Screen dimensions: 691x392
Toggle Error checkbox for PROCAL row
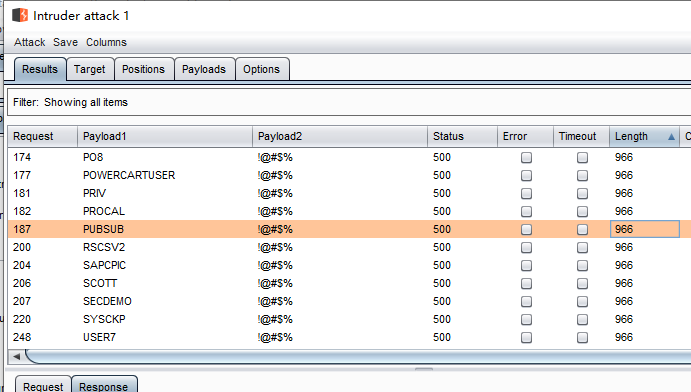pyautogui.click(x=526, y=212)
